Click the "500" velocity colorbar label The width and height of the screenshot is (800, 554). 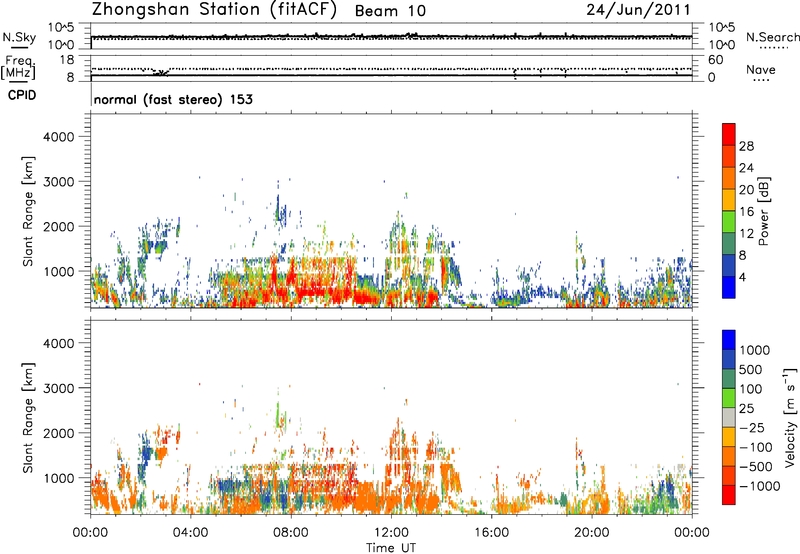(x=751, y=370)
